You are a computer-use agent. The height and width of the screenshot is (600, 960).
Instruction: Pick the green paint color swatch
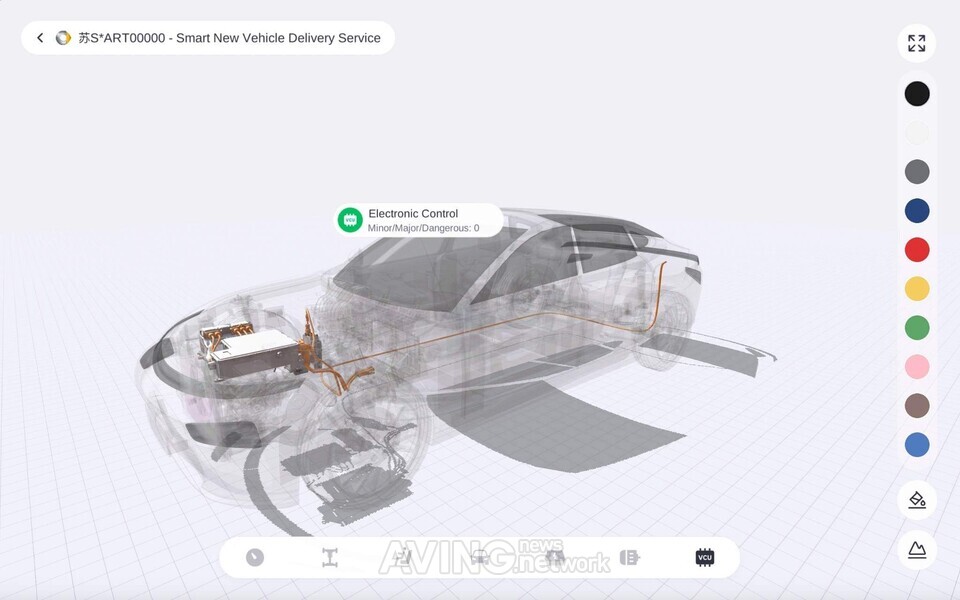click(x=917, y=327)
